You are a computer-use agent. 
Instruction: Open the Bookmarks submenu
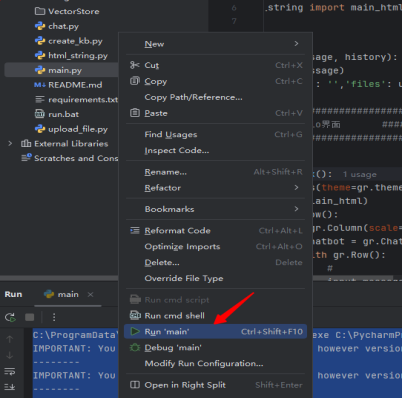click(215, 209)
